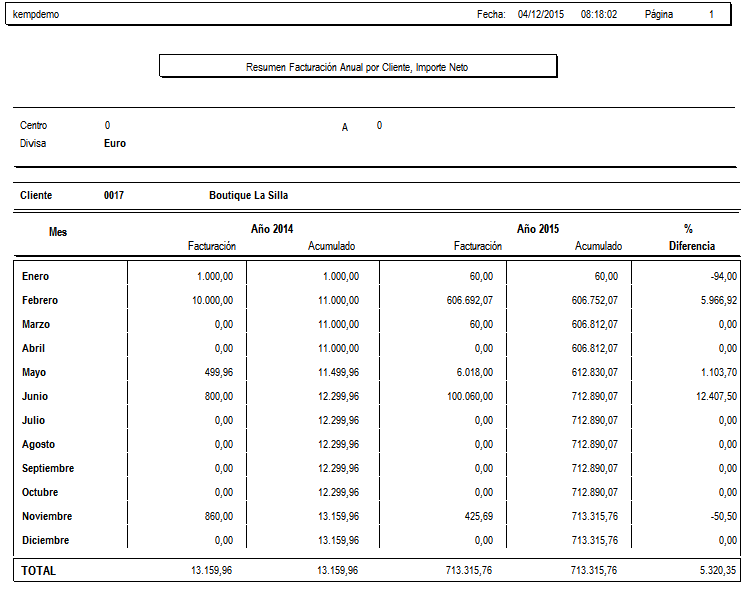Image resolution: width=747 pixels, height=590 pixels.
Task: Click the 'Año 2014' header
Action: (x=272, y=229)
